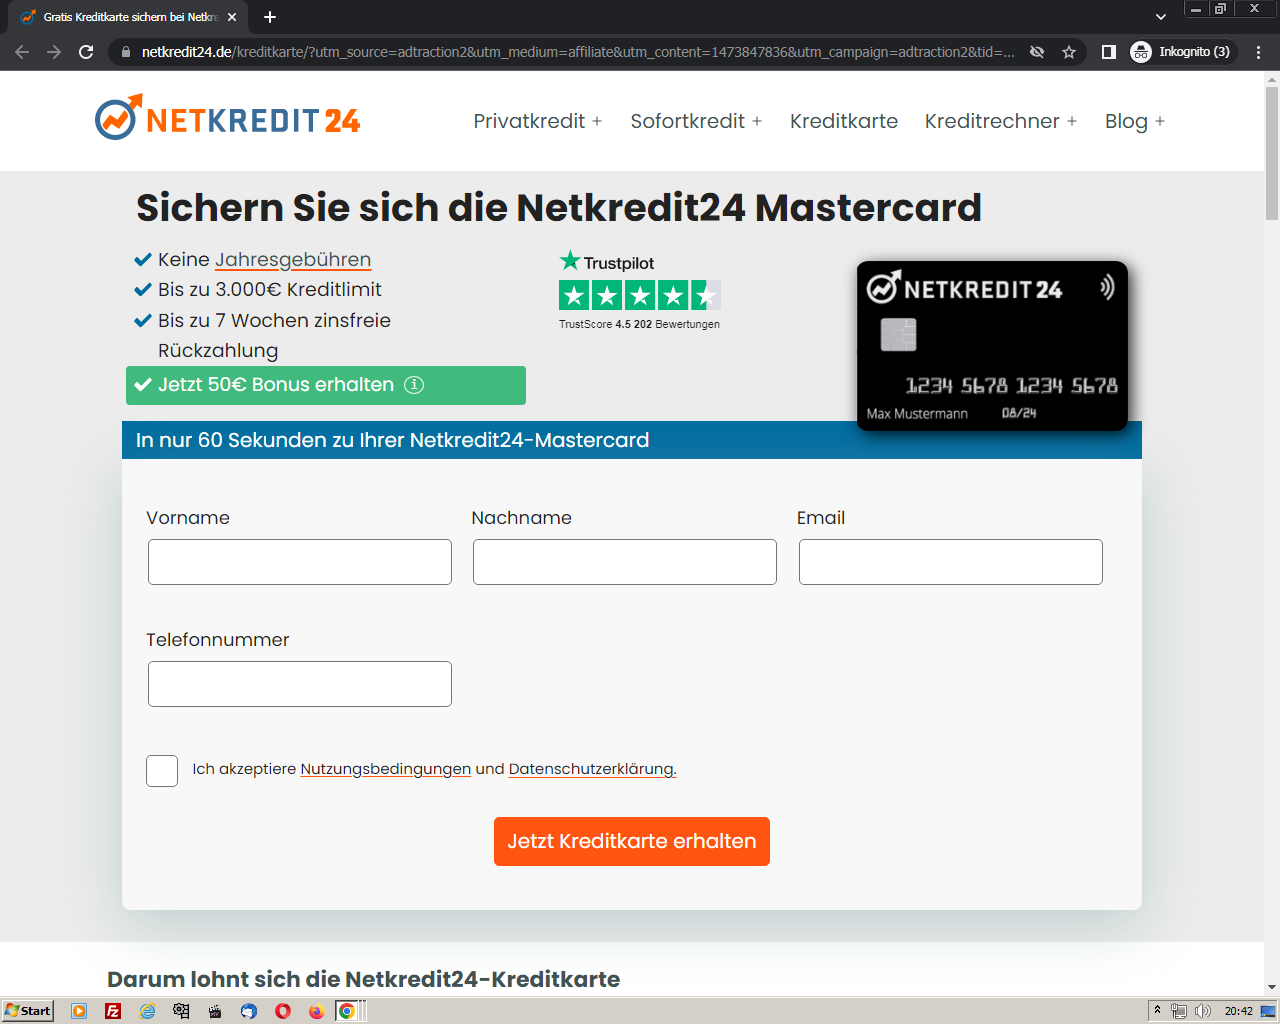This screenshot has height=1024, width=1280.
Task: Click the third-party cookies blocked eye icon
Action: (1037, 52)
